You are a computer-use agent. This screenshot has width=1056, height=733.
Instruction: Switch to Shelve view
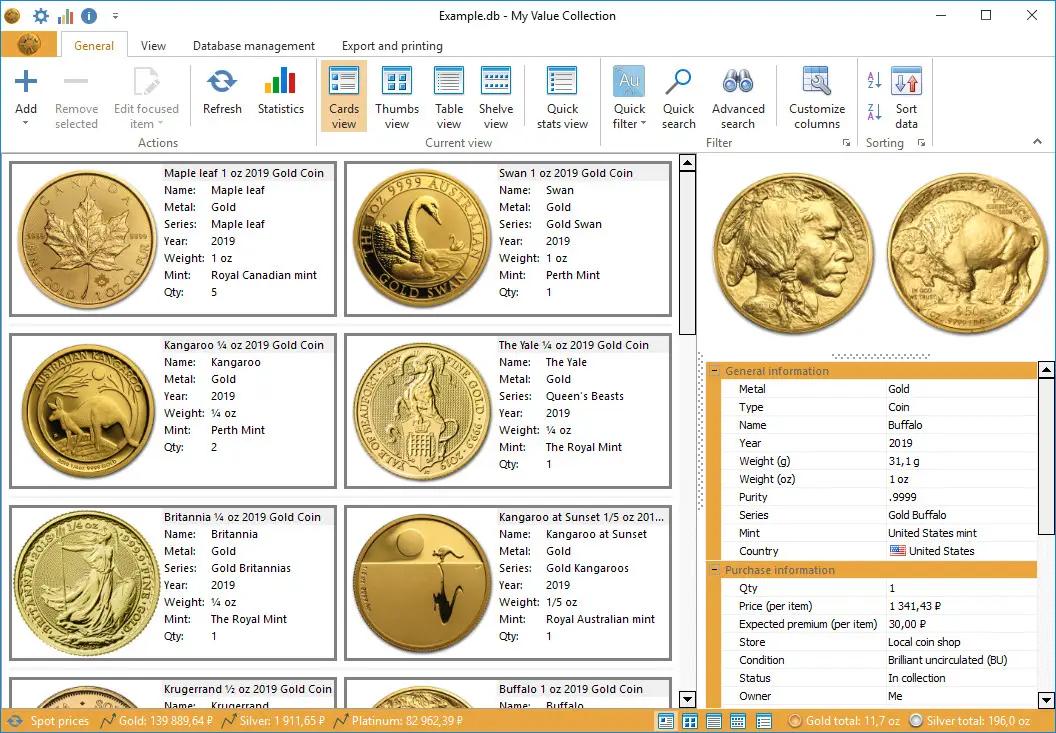[x=496, y=96]
